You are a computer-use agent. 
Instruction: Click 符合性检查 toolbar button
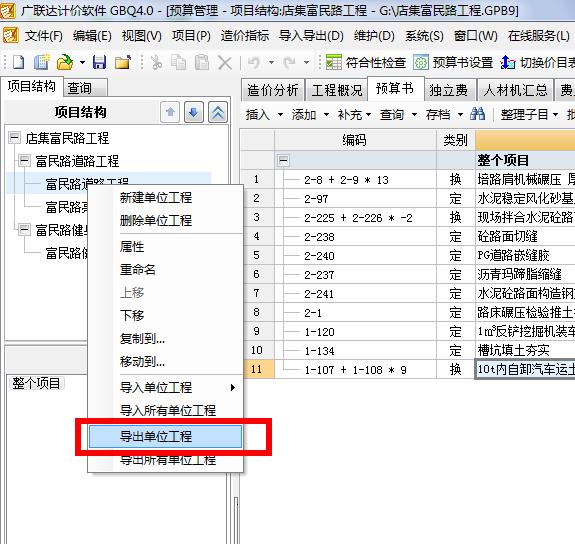point(366,62)
